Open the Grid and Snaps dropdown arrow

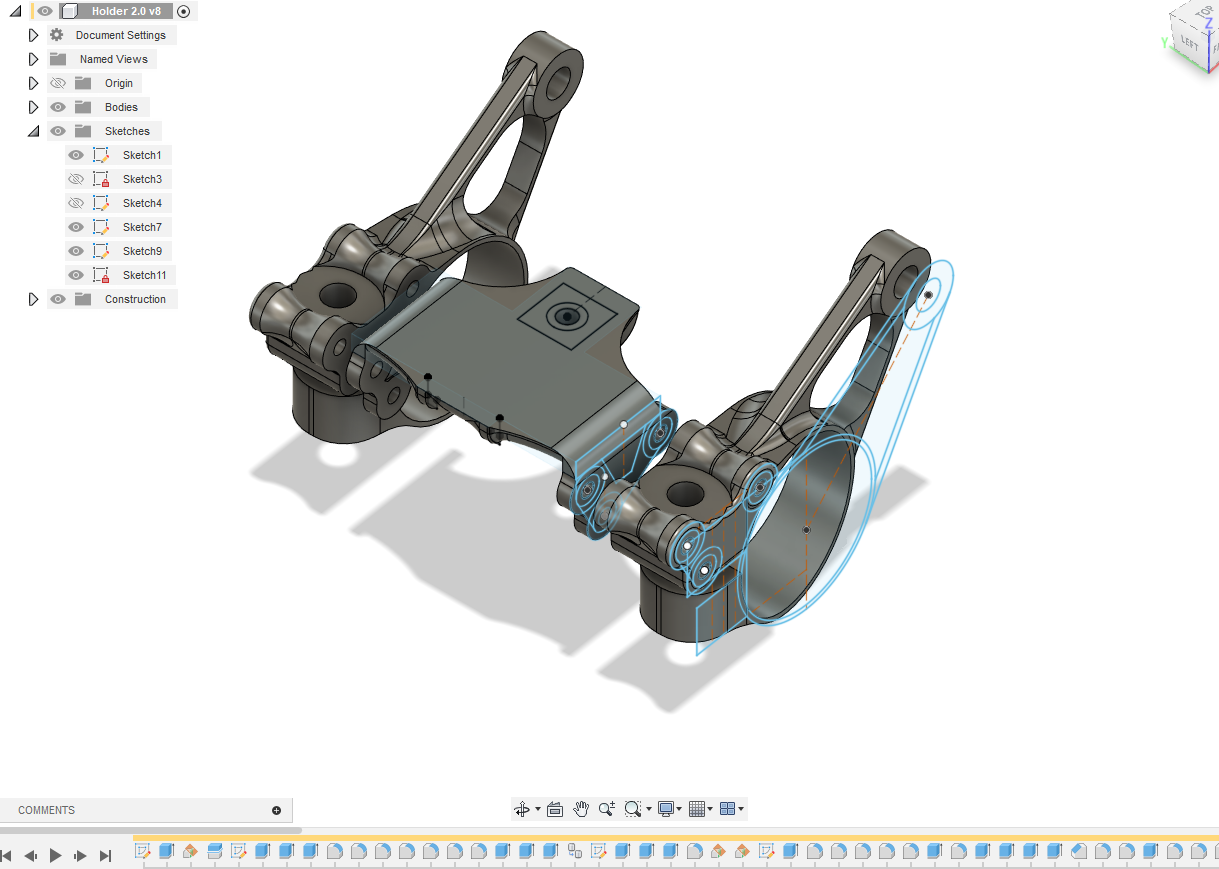[710, 809]
